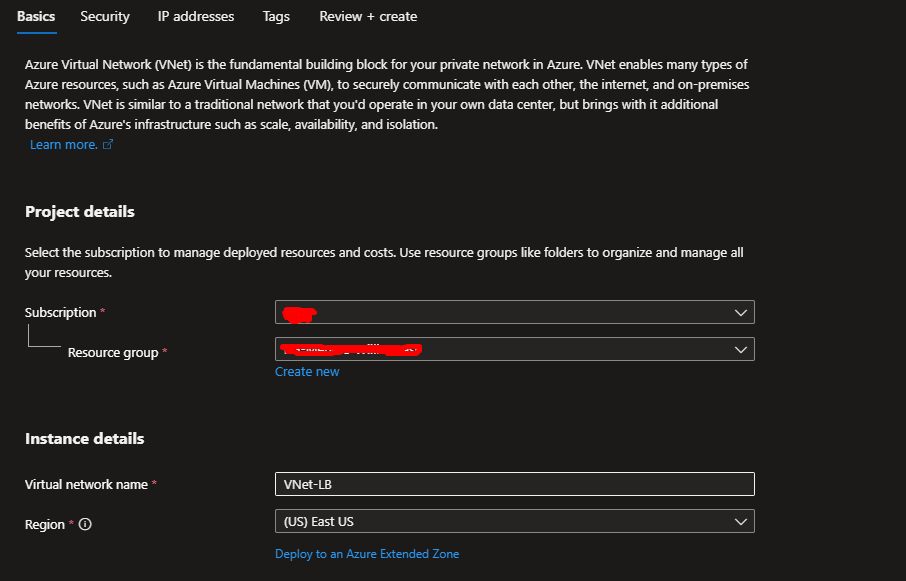Screen dimensions: 906x581
Task: Expand the Resource group selection field
Action: 514,350
